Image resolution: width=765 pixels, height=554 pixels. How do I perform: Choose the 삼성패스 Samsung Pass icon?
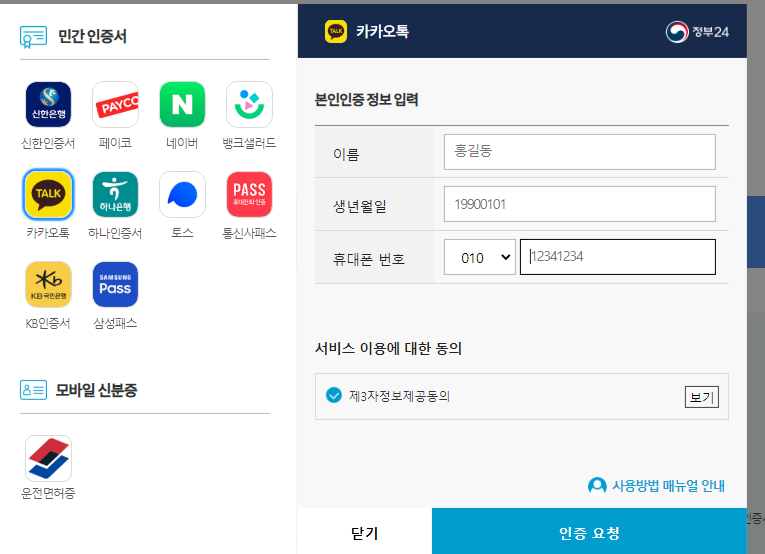115,284
